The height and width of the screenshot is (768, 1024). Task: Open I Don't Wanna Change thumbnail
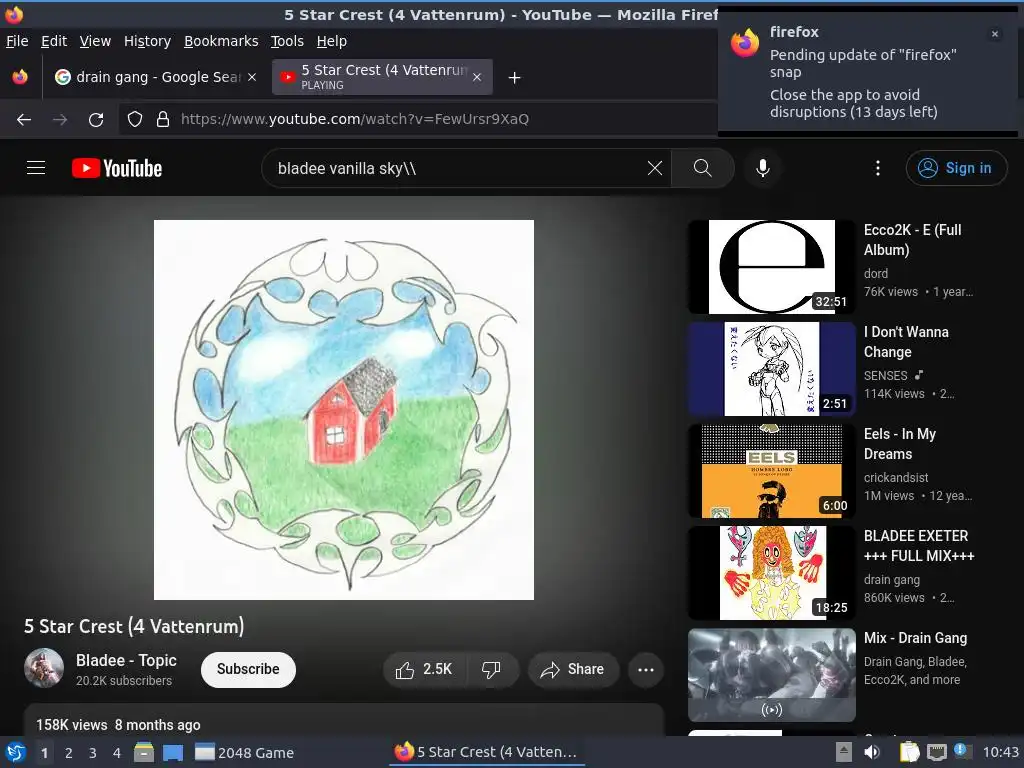pos(772,368)
